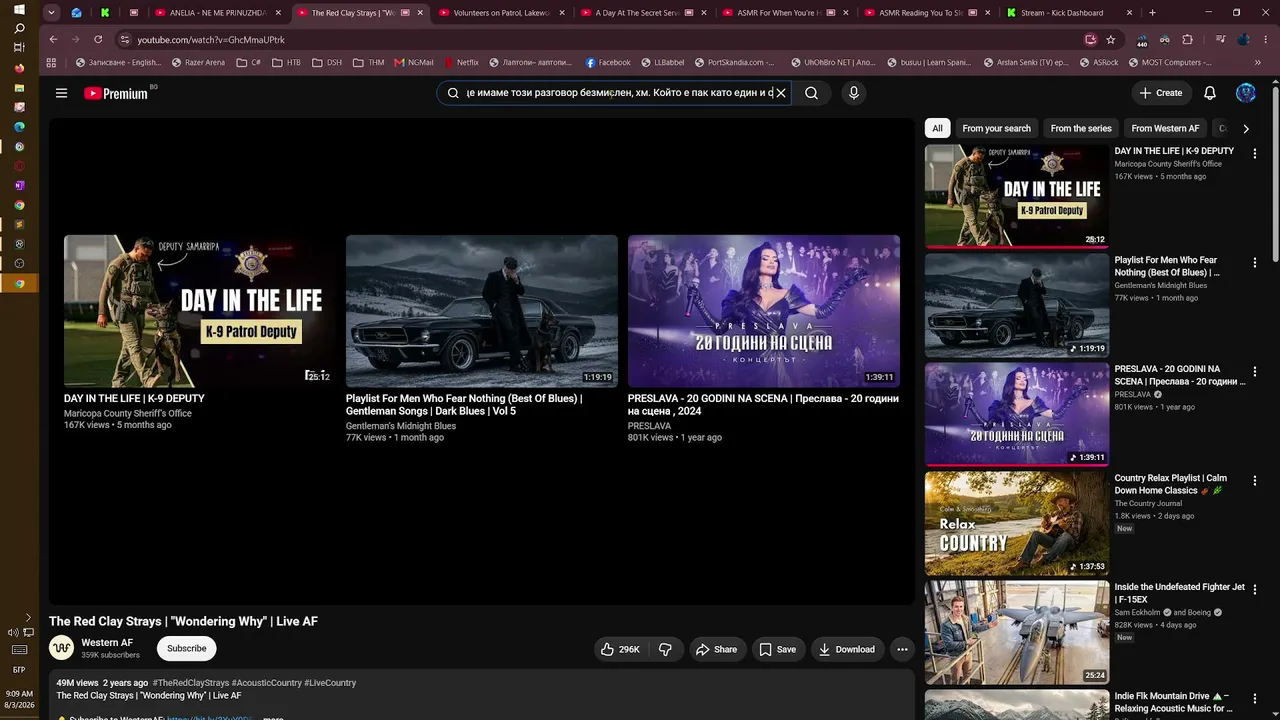The height and width of the screenshot is (720, 1280).
Task: Dislike this video
Action: click(665, 649)
